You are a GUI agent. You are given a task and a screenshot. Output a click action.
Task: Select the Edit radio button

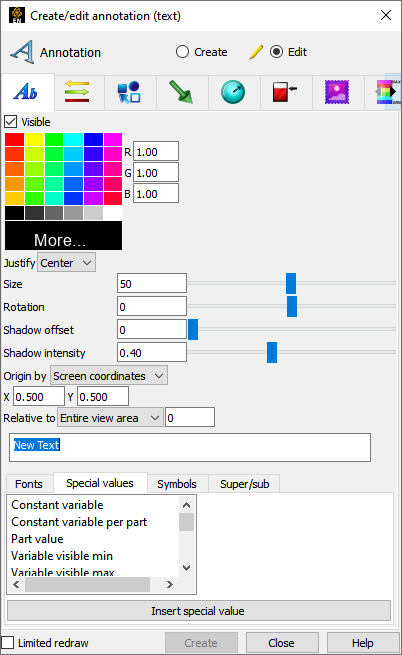(x=276, y=52)
